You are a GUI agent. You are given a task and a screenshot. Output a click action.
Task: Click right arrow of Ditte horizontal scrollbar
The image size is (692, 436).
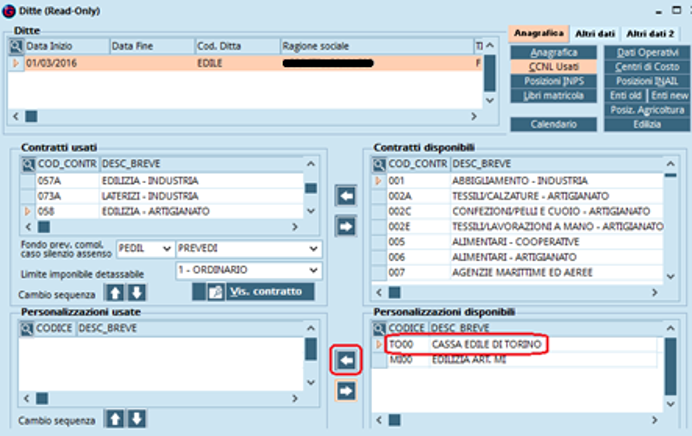(474, 117)
